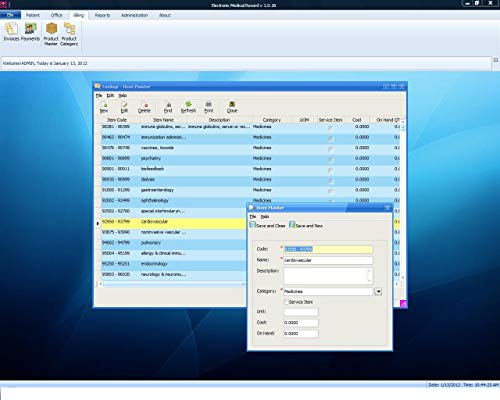
Task: Click horizontal scrollbar of item list
Action: point(173,284)
